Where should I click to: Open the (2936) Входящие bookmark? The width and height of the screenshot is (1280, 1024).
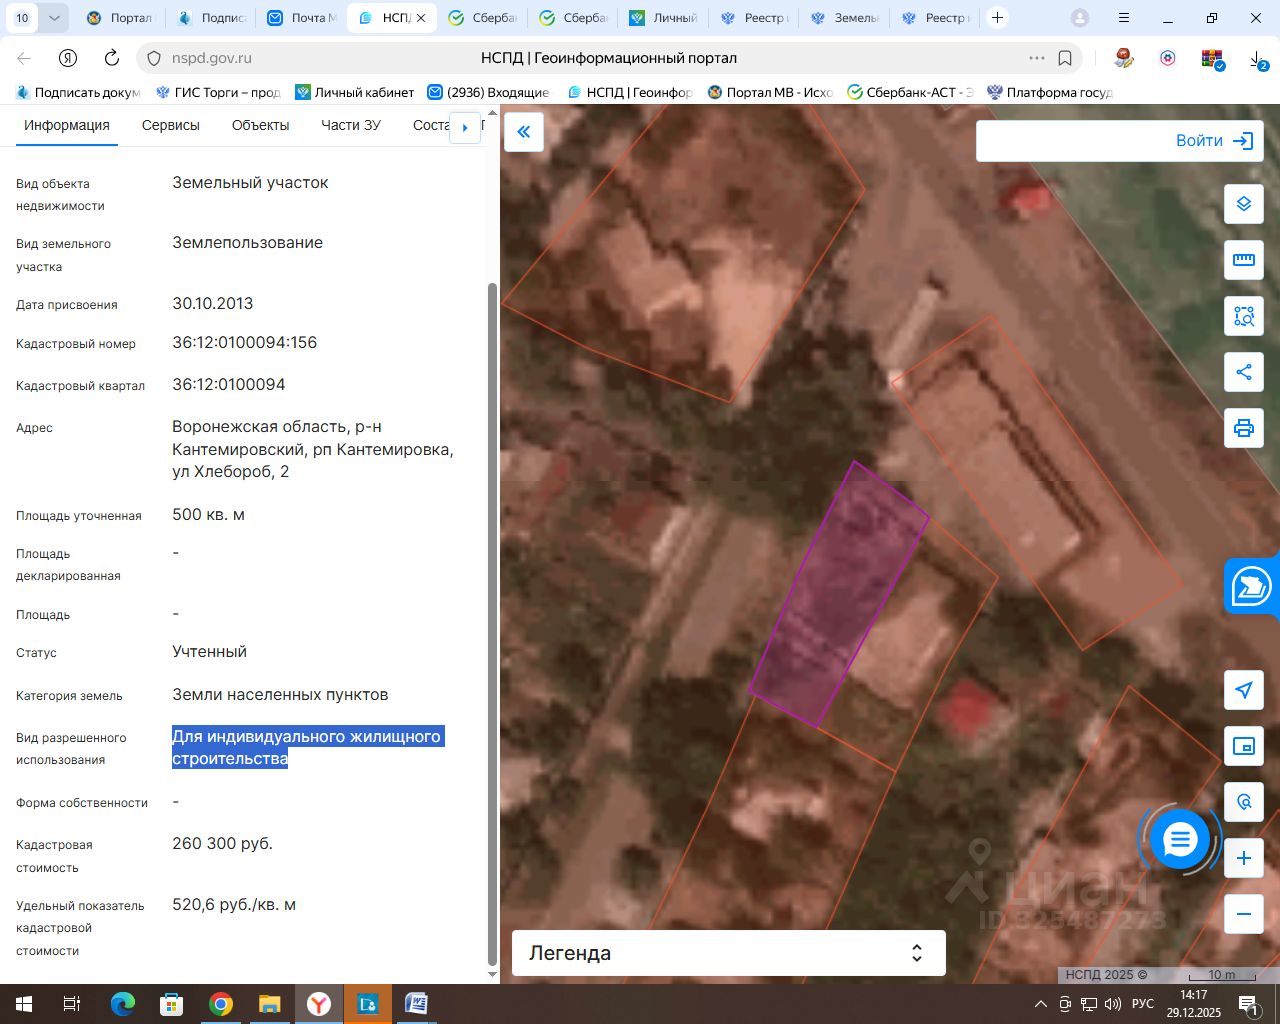[488, 92]
